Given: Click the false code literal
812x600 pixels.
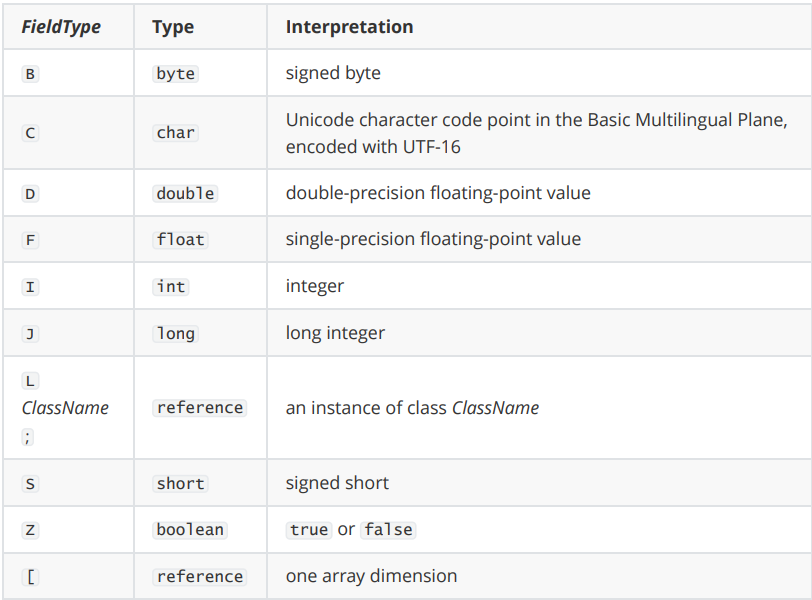Looking at the screenshot, I should (x=388, y=530).
